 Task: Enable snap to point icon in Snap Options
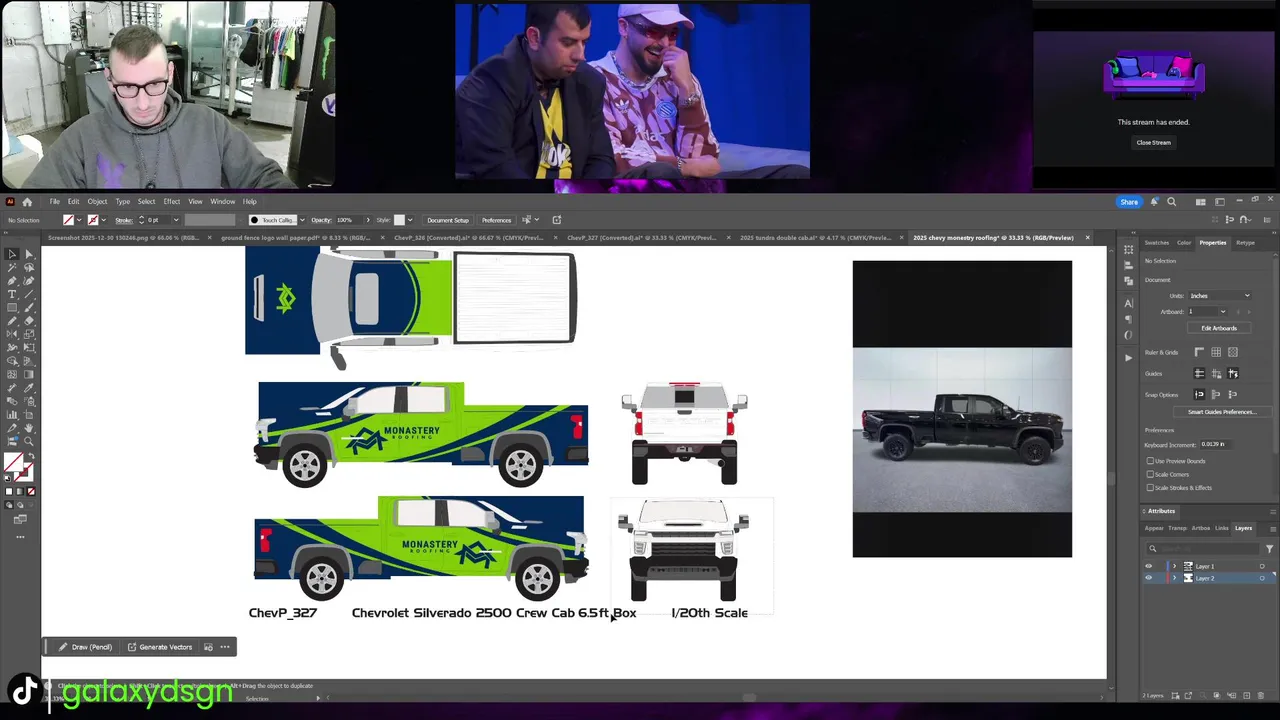(1199, 394)
